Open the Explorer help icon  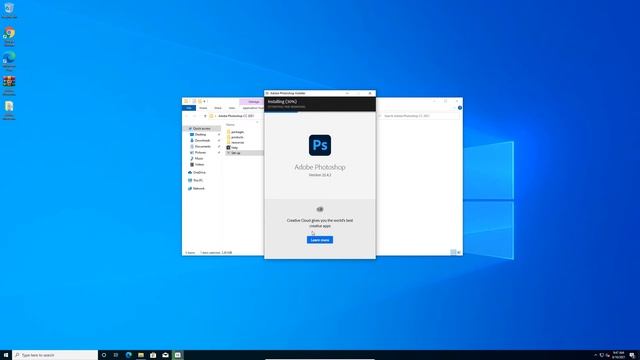[x=460, y=108]
